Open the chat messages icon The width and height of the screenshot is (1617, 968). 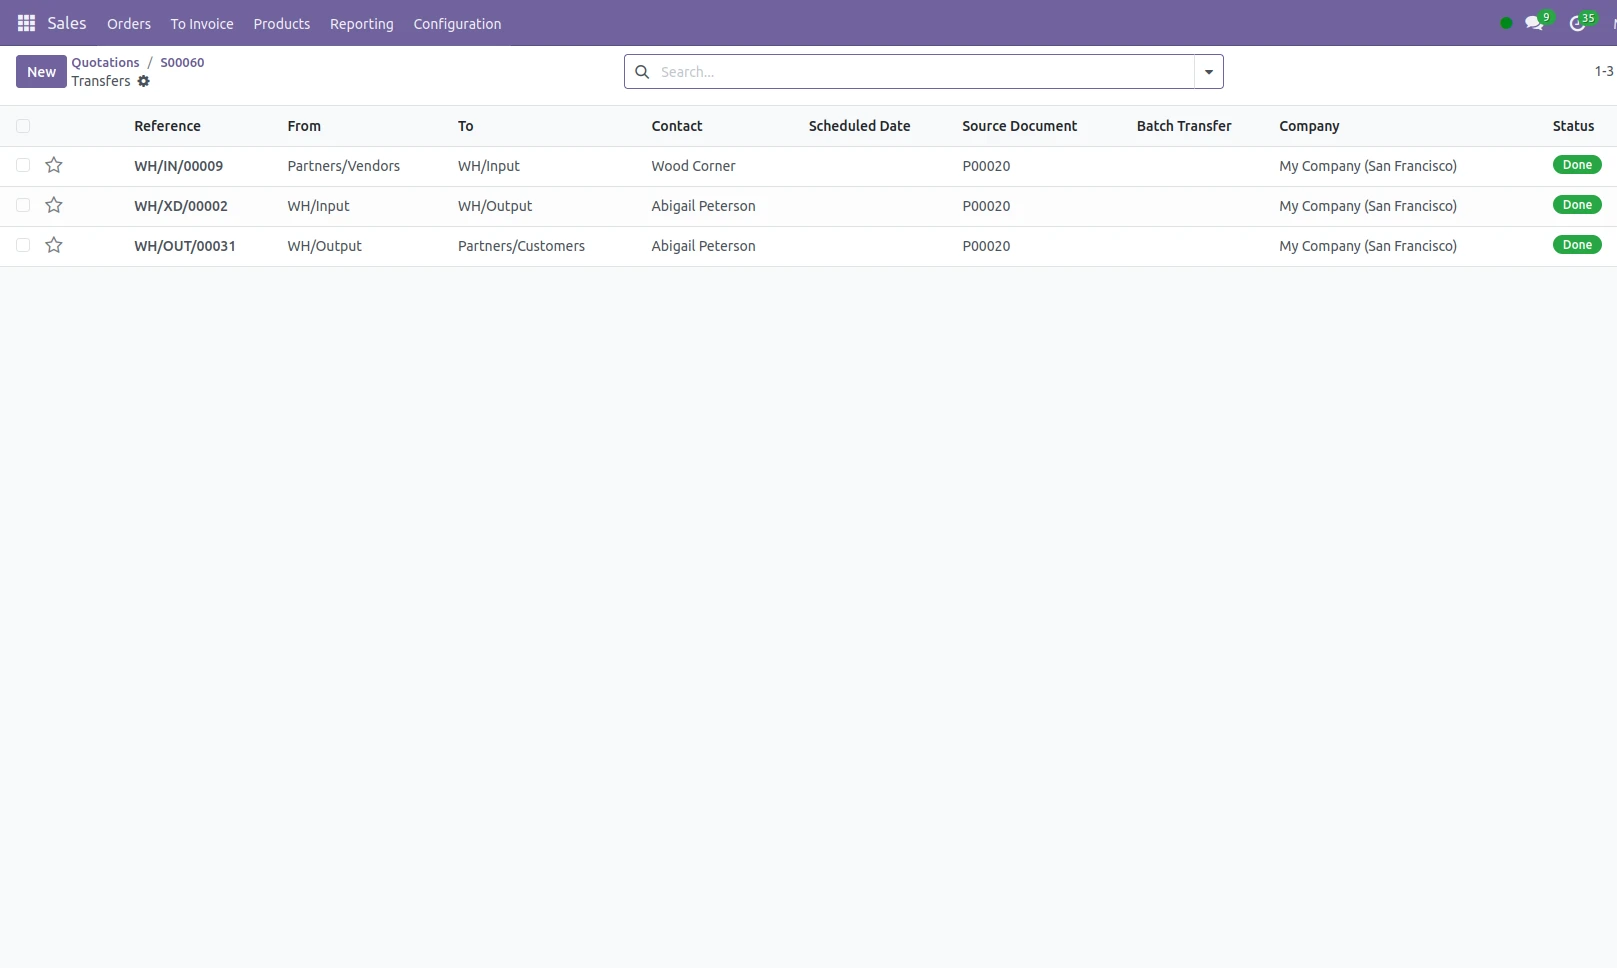coord(1533,23)
